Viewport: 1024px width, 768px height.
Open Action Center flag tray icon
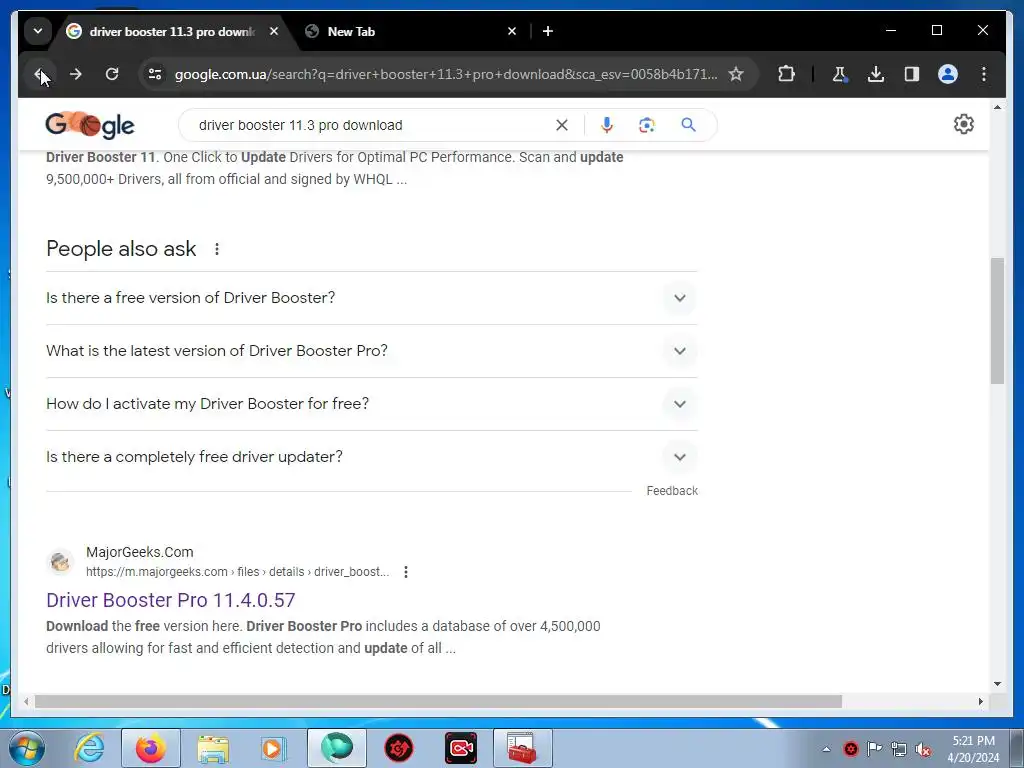tap(874, 749)
